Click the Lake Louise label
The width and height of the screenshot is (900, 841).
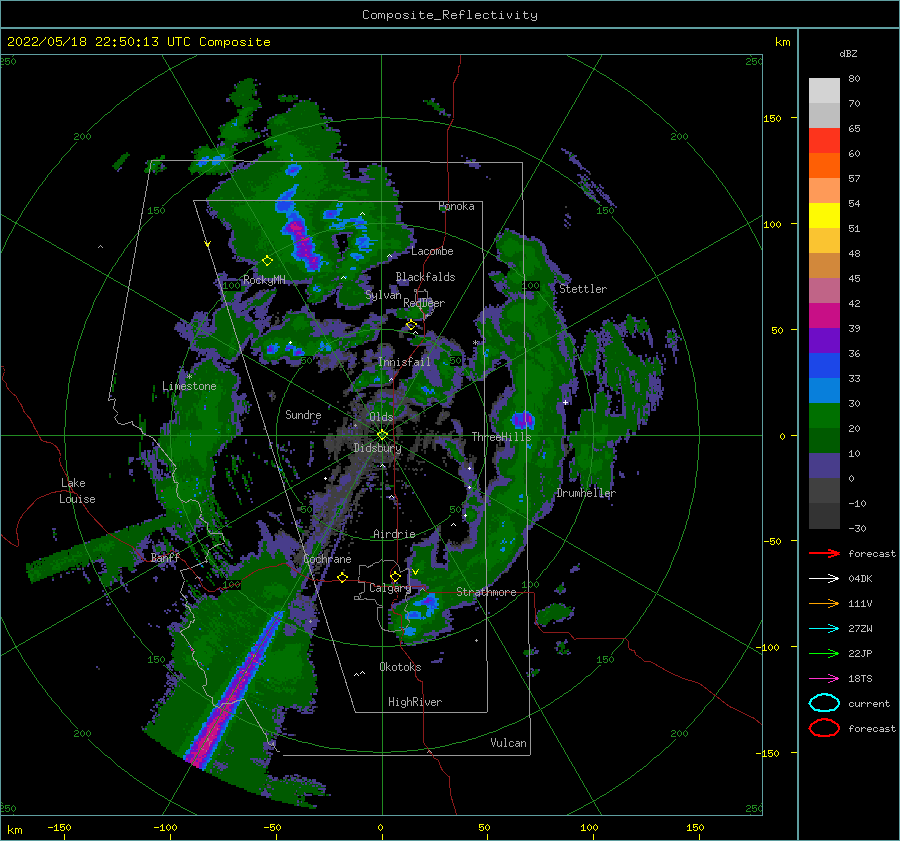coord(77,491)
